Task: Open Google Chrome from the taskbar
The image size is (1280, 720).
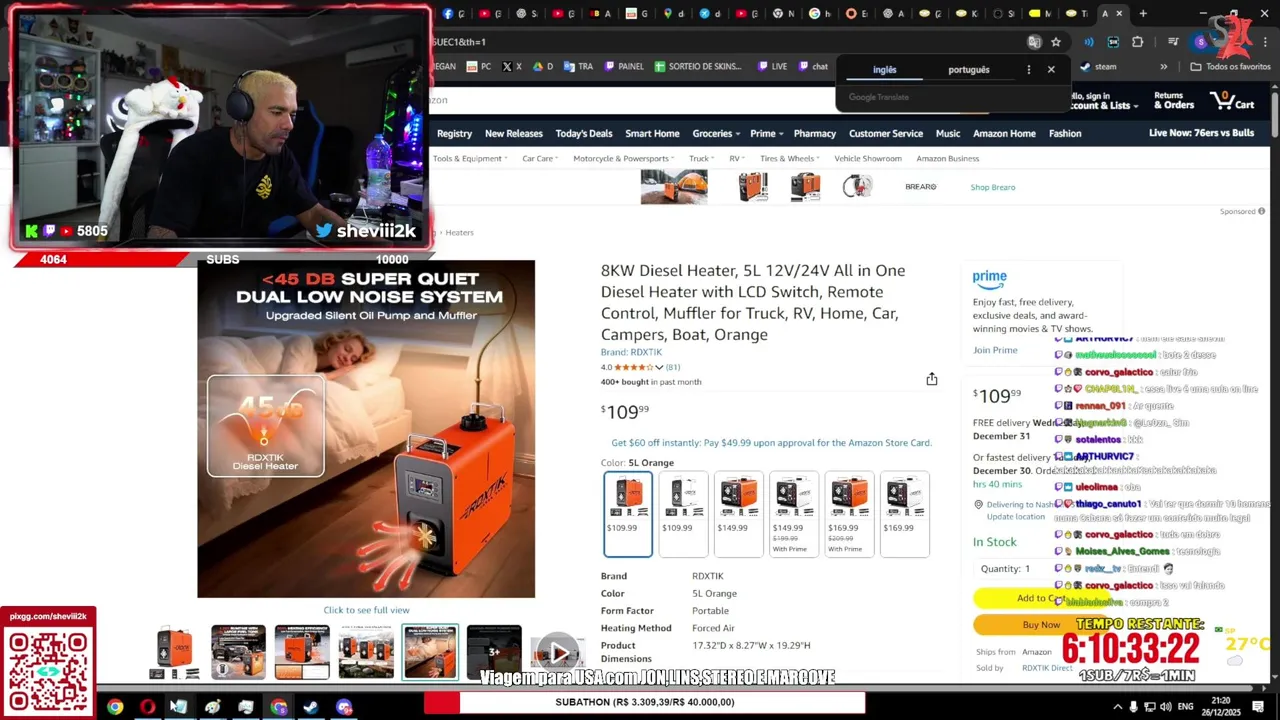Action: 115,707
